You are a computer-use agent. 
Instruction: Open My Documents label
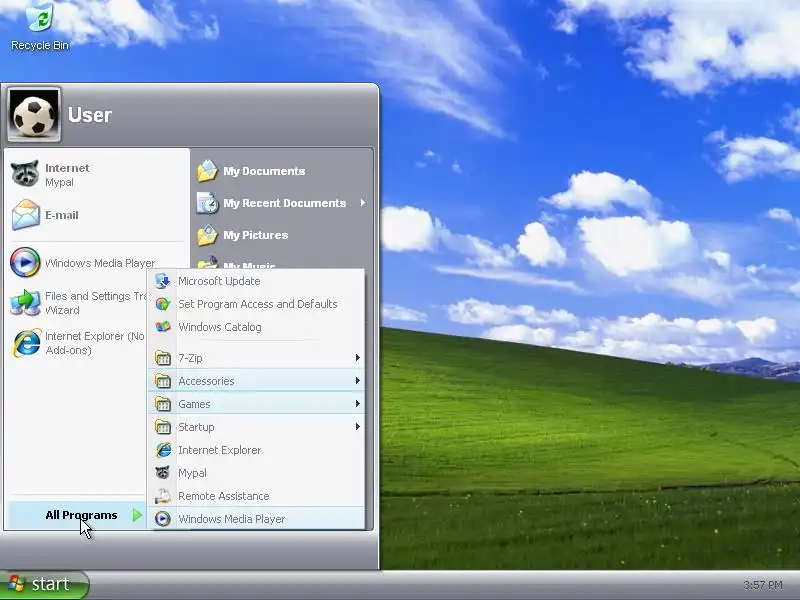coord(264,171)
